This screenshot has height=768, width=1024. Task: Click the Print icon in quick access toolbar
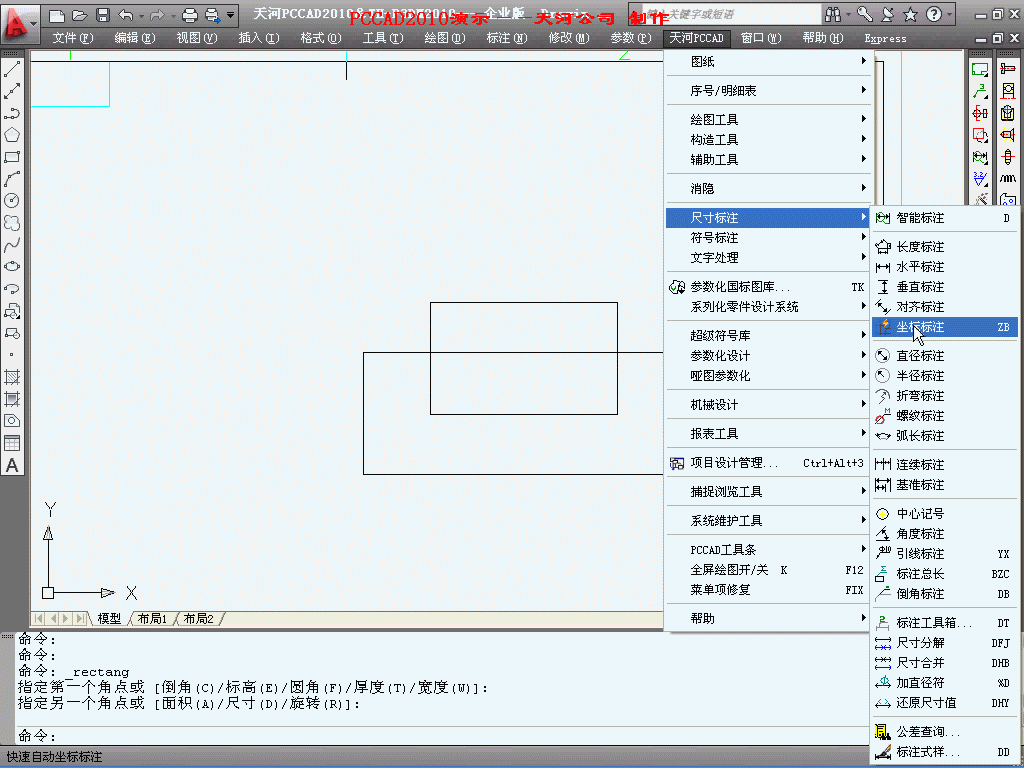tap(190, 14)
